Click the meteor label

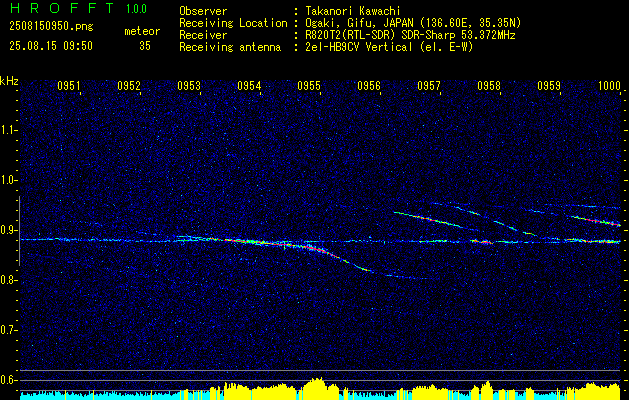coord(142,31)
